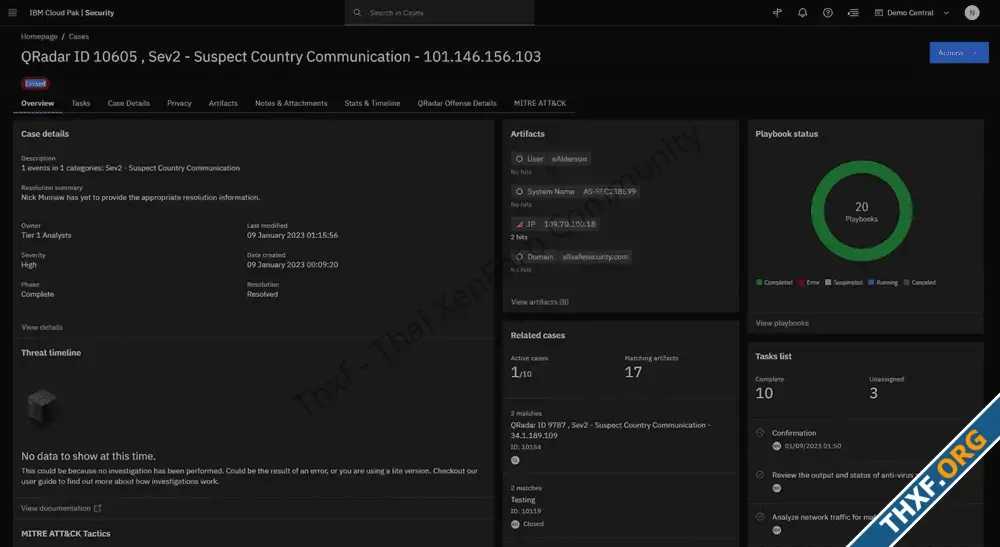Click the empty state cube in Threat timeline
The height and width of the screenshot is (547, 1000).
(x=41, y=407)
